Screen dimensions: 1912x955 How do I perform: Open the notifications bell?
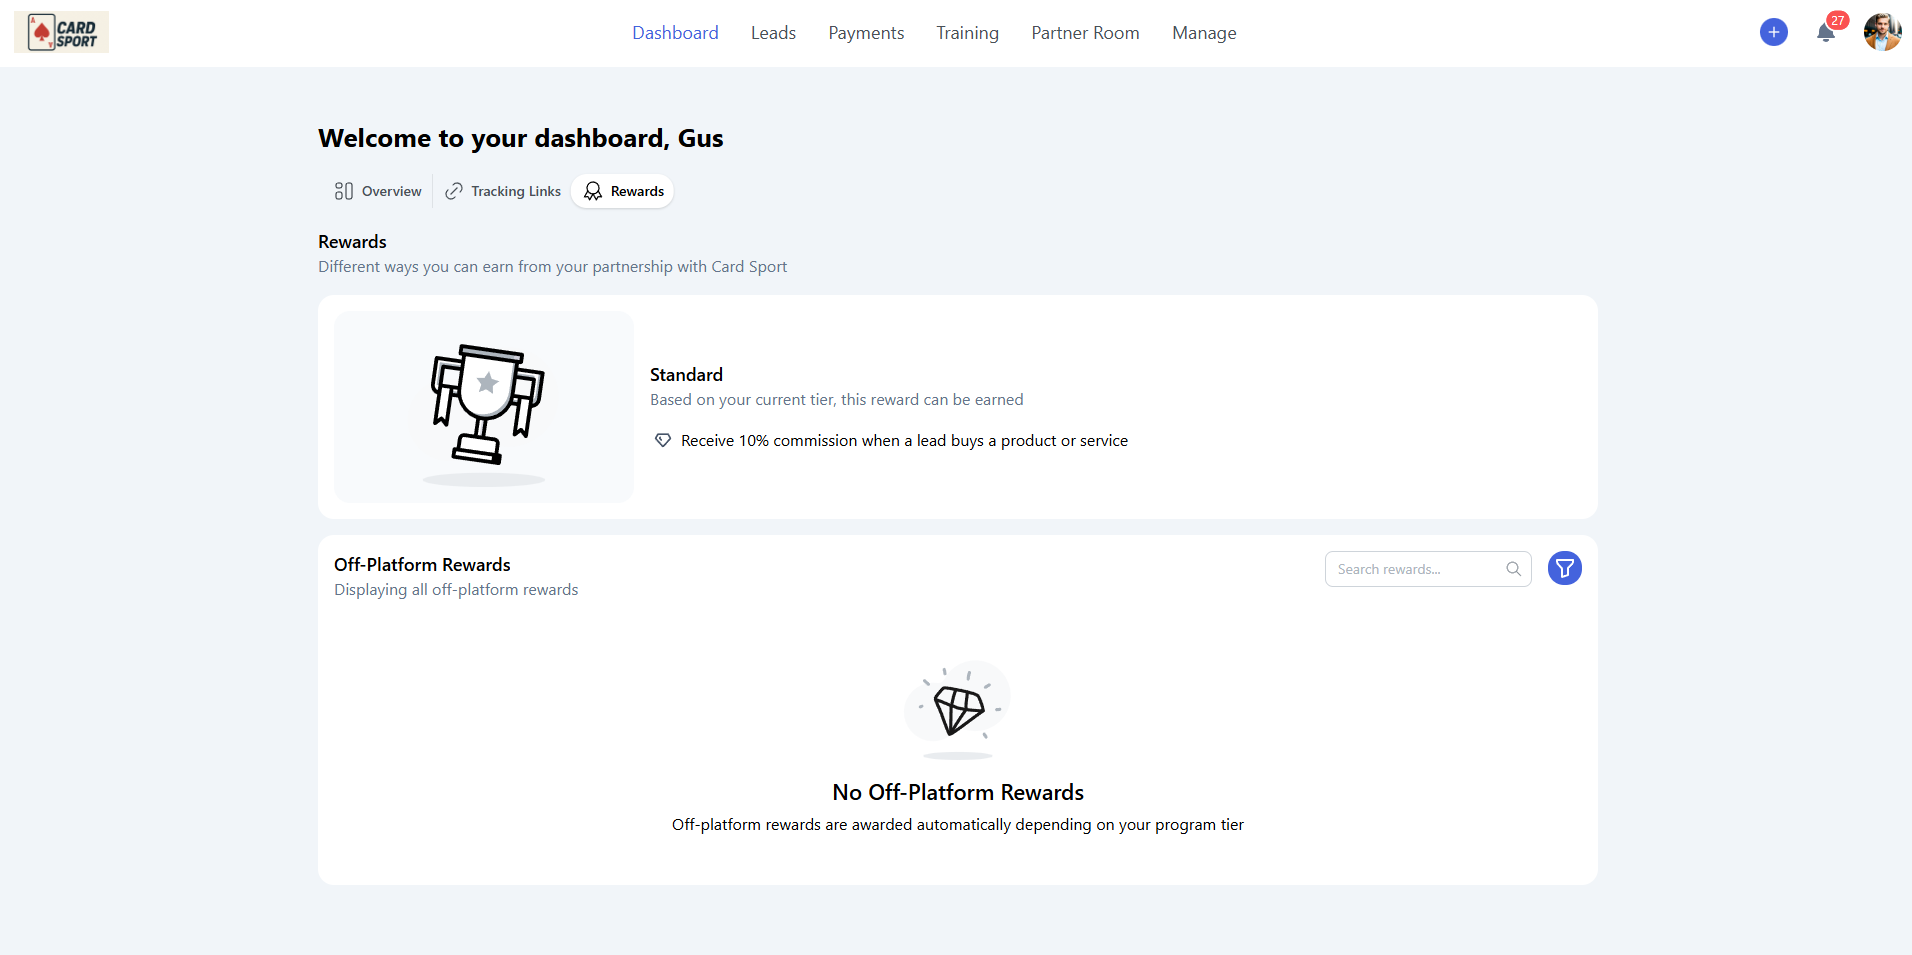(1825, 33)
